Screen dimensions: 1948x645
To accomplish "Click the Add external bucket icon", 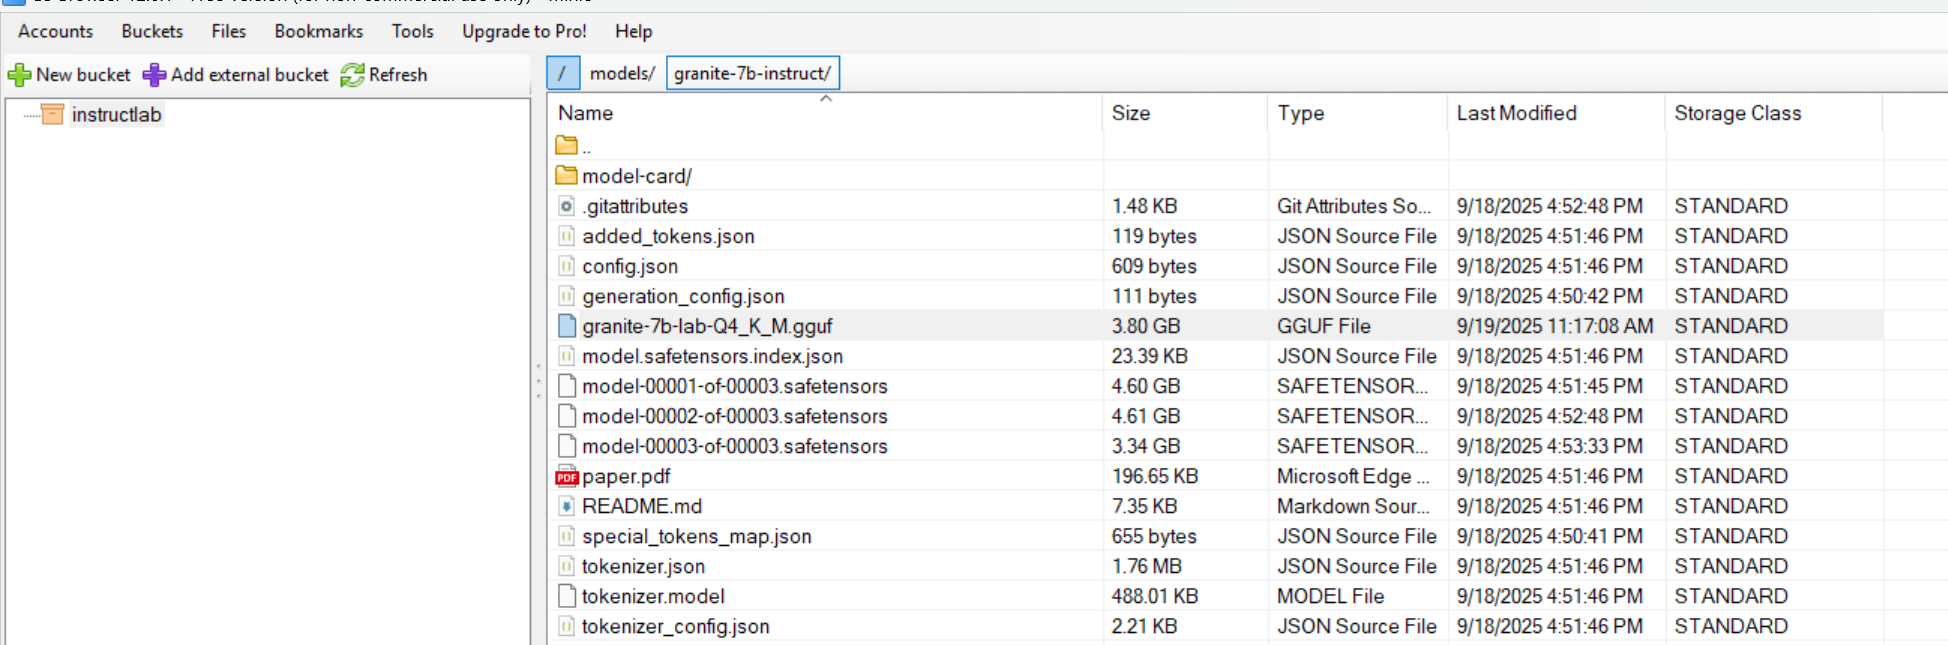I will pos(154,75).
